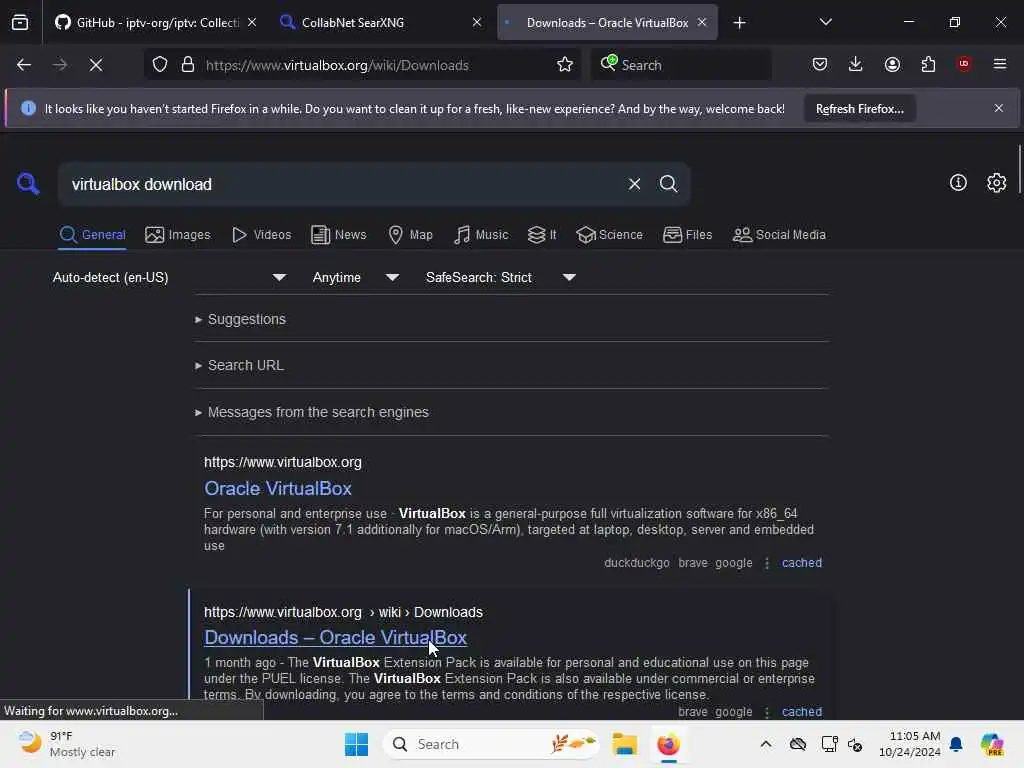The width and height of the screenshot is (1024, 768).
Task: Open File Explorer from the taskbar
Action: tap(624, 744)
